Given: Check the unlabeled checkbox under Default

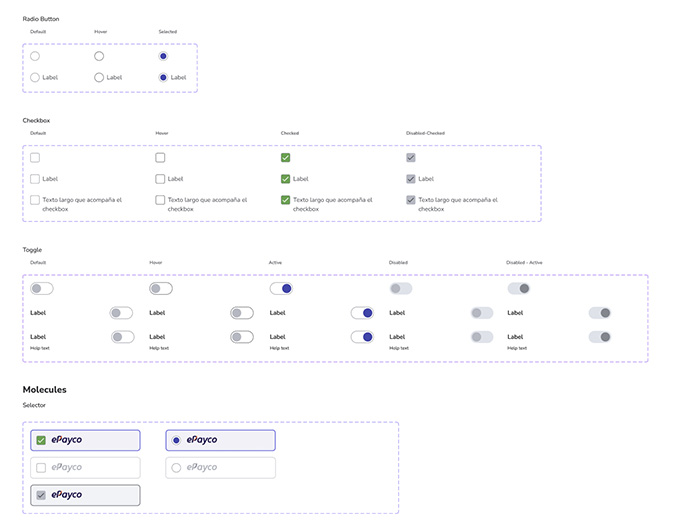Looking at the screenshot, I should point(35,158).
